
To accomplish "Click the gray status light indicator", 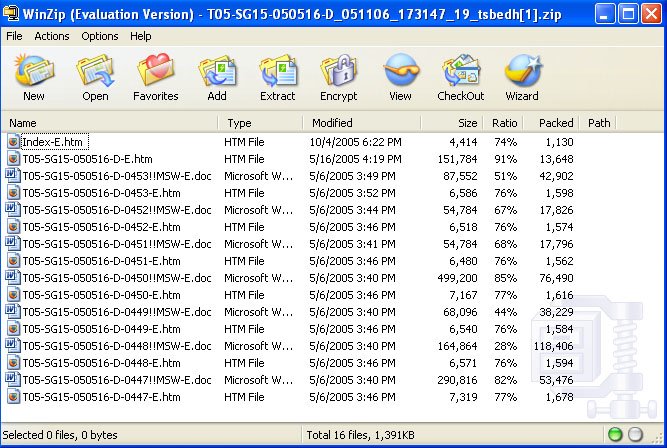I will pos(635,434).
